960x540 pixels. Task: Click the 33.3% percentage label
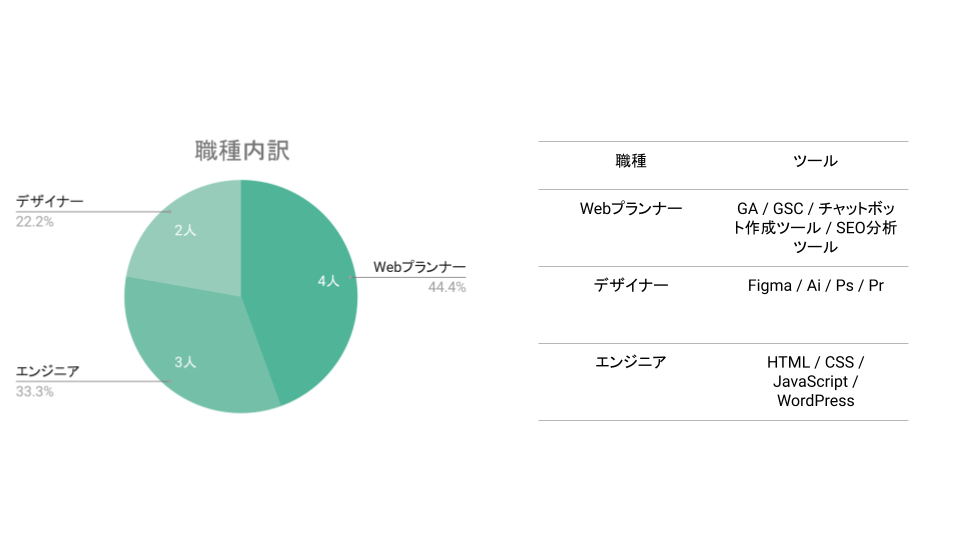(x=35, y=391)
